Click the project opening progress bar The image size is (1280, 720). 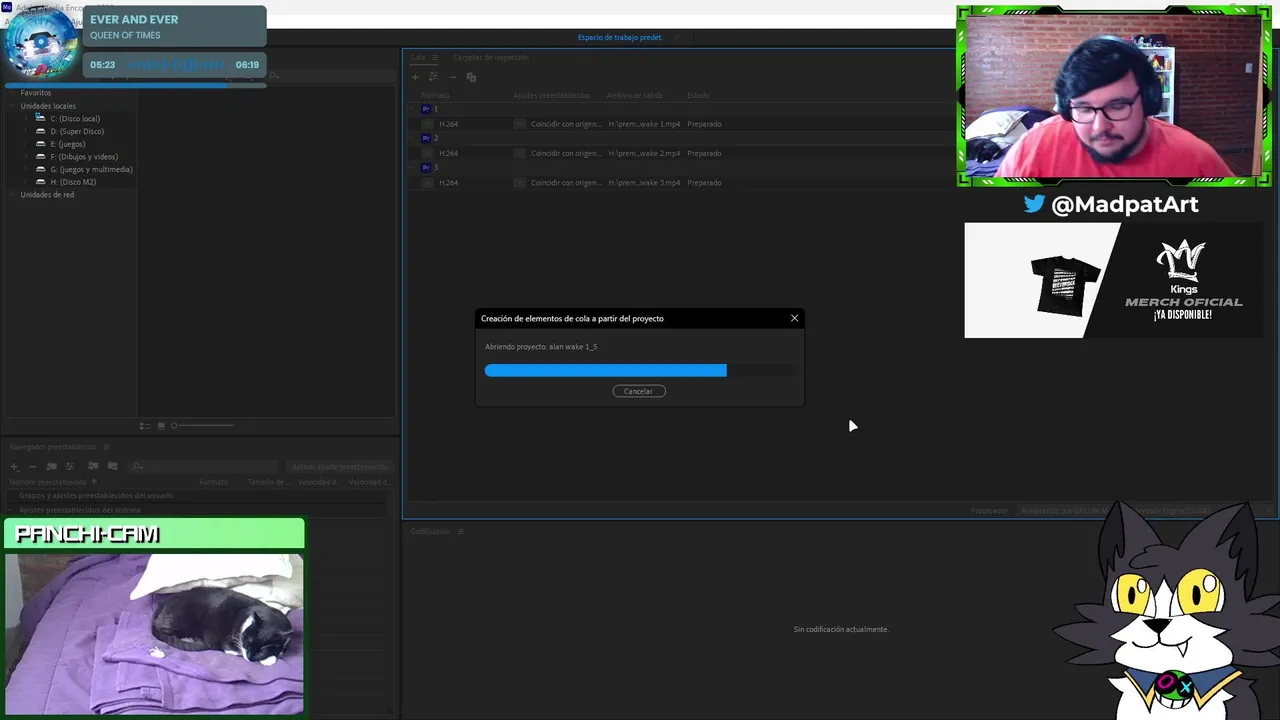[639, 370]
